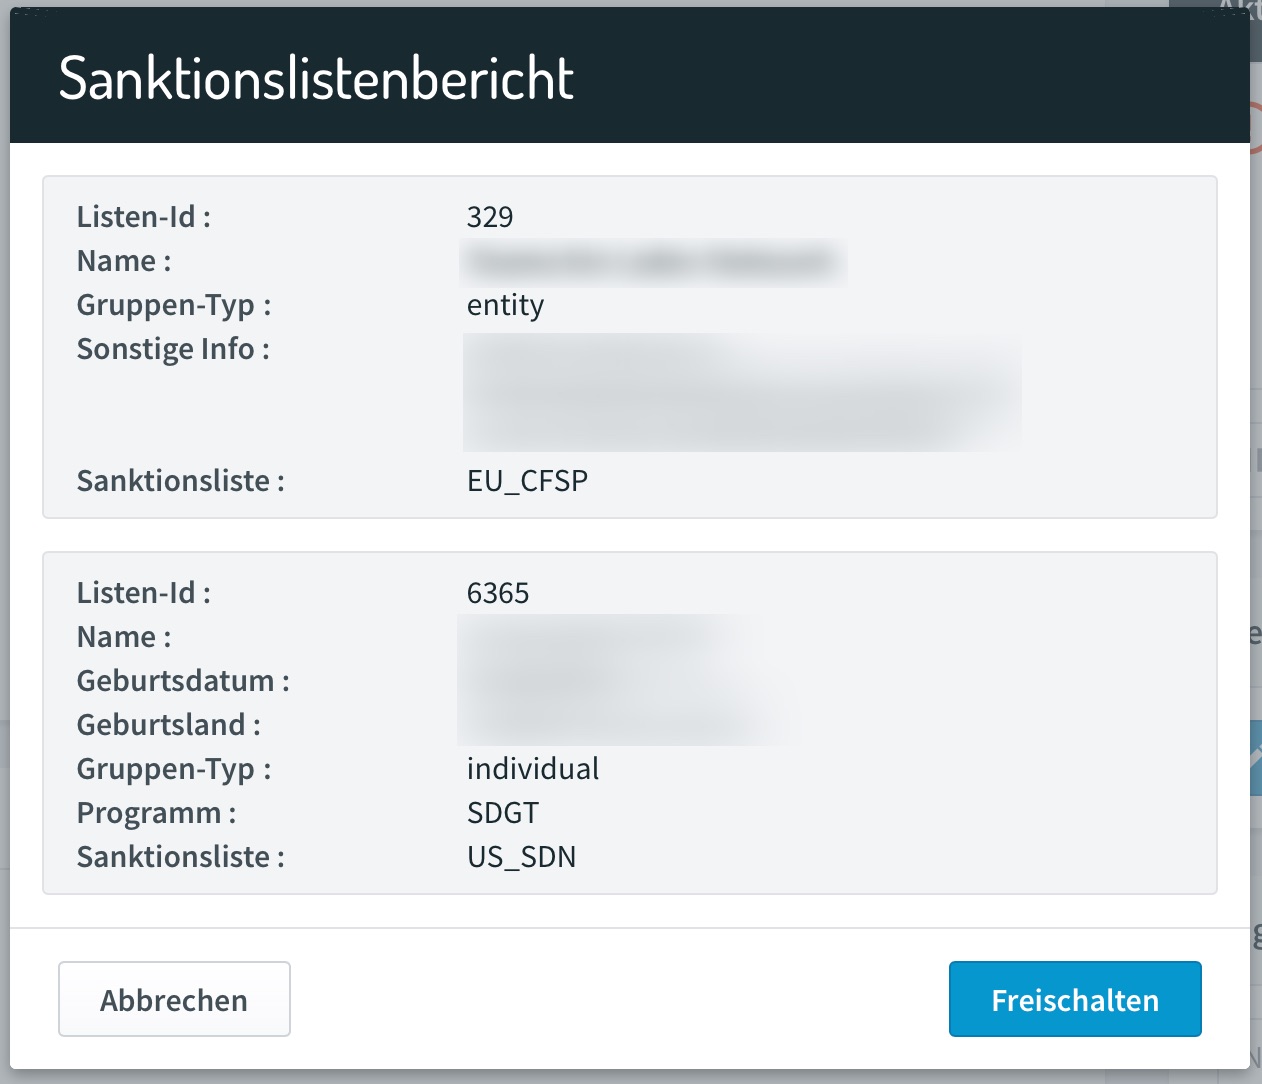Select the Gruppen-Typ value individual
1262x1084 pixels.
[x=533, y=769]
